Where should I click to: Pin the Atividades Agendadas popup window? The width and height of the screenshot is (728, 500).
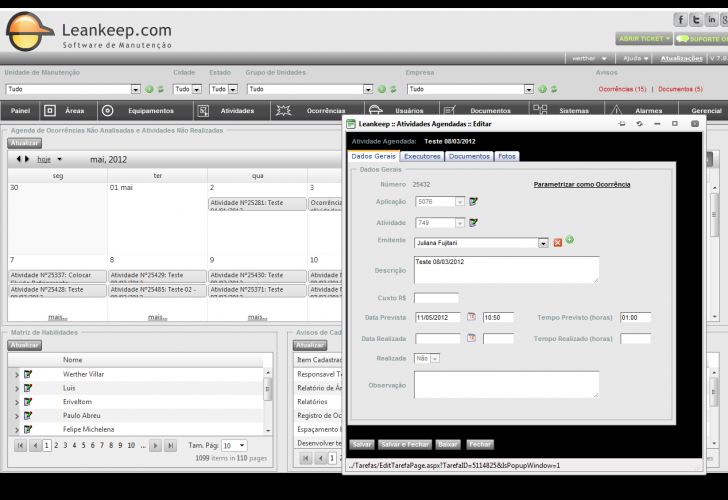[622, 123]
